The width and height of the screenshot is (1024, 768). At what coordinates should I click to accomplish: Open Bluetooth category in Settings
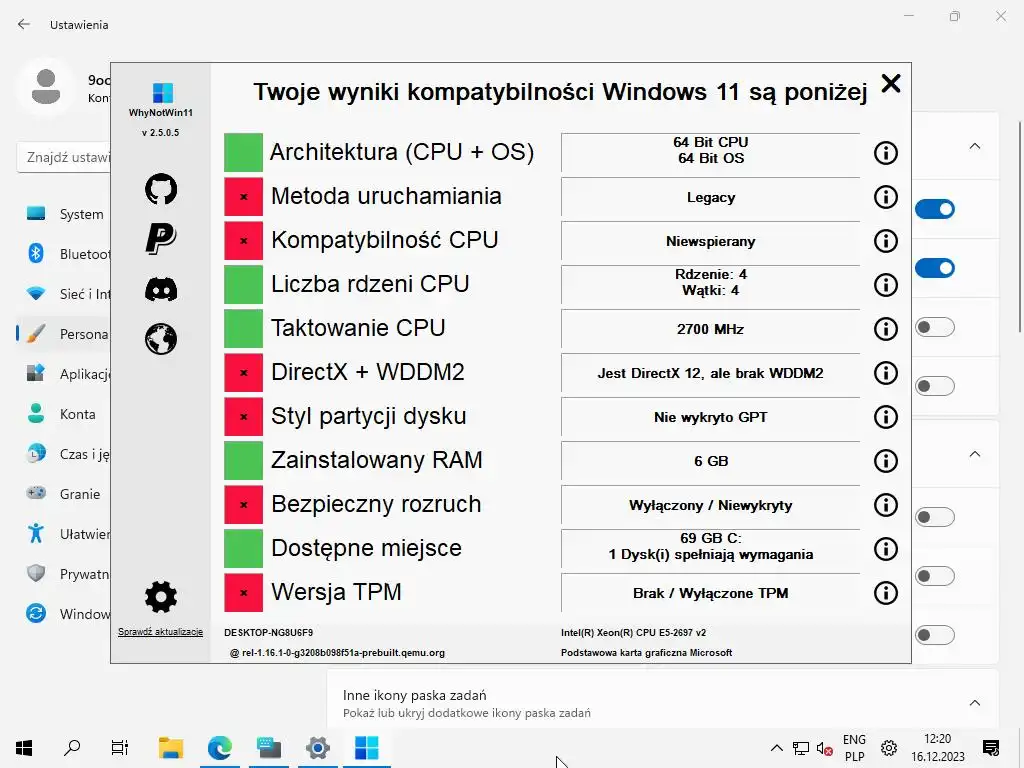[65, 254]
